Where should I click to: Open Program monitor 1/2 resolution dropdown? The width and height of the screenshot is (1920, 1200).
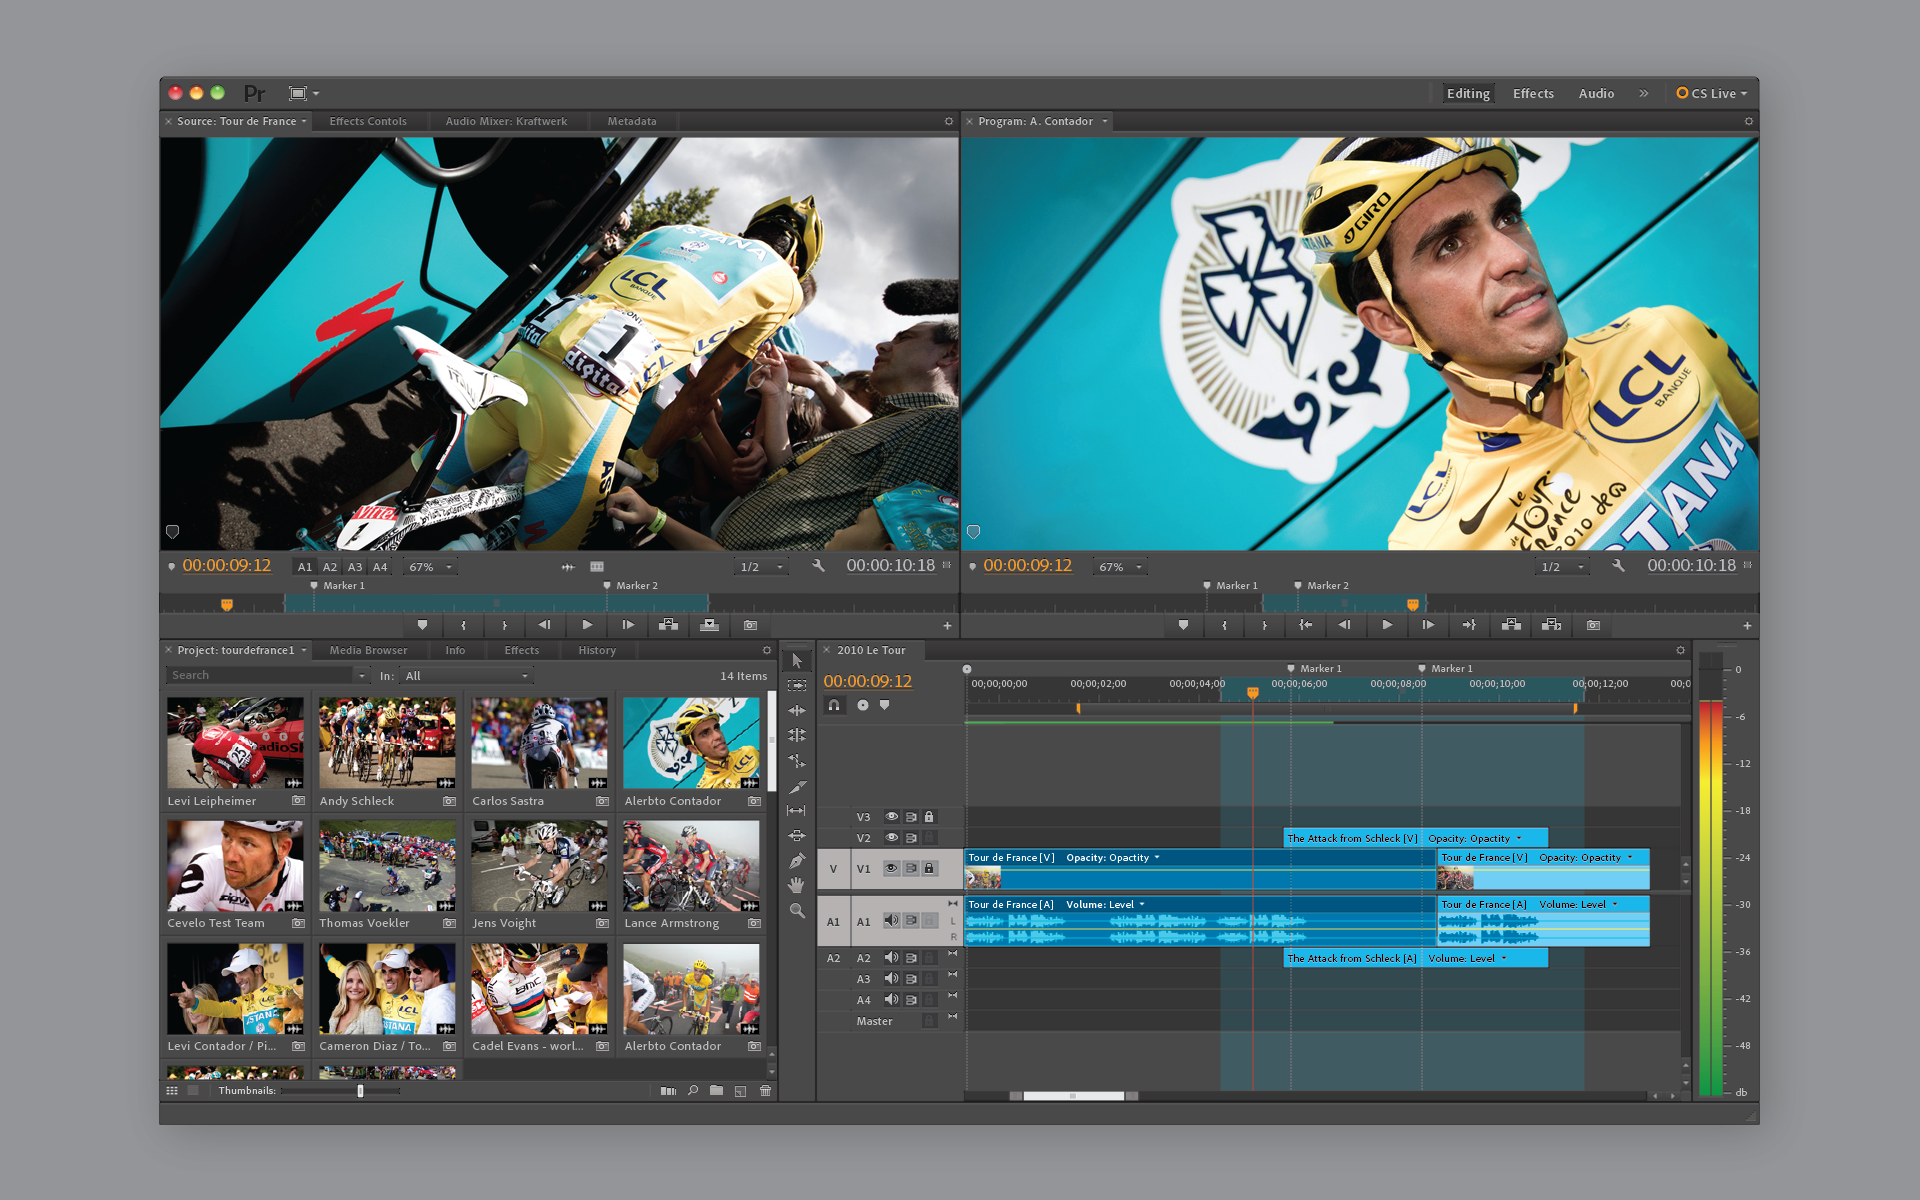pyautogui.click(x=1562, y=567)
